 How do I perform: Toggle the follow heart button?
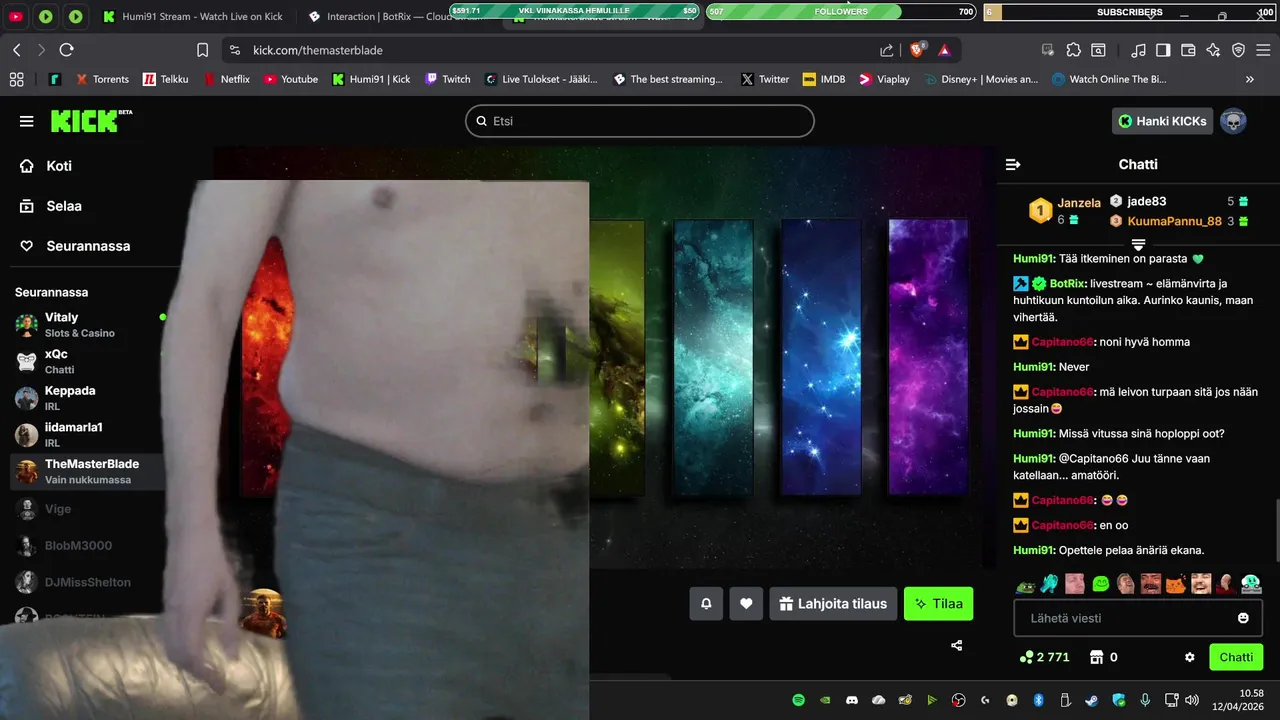[746, 603]
